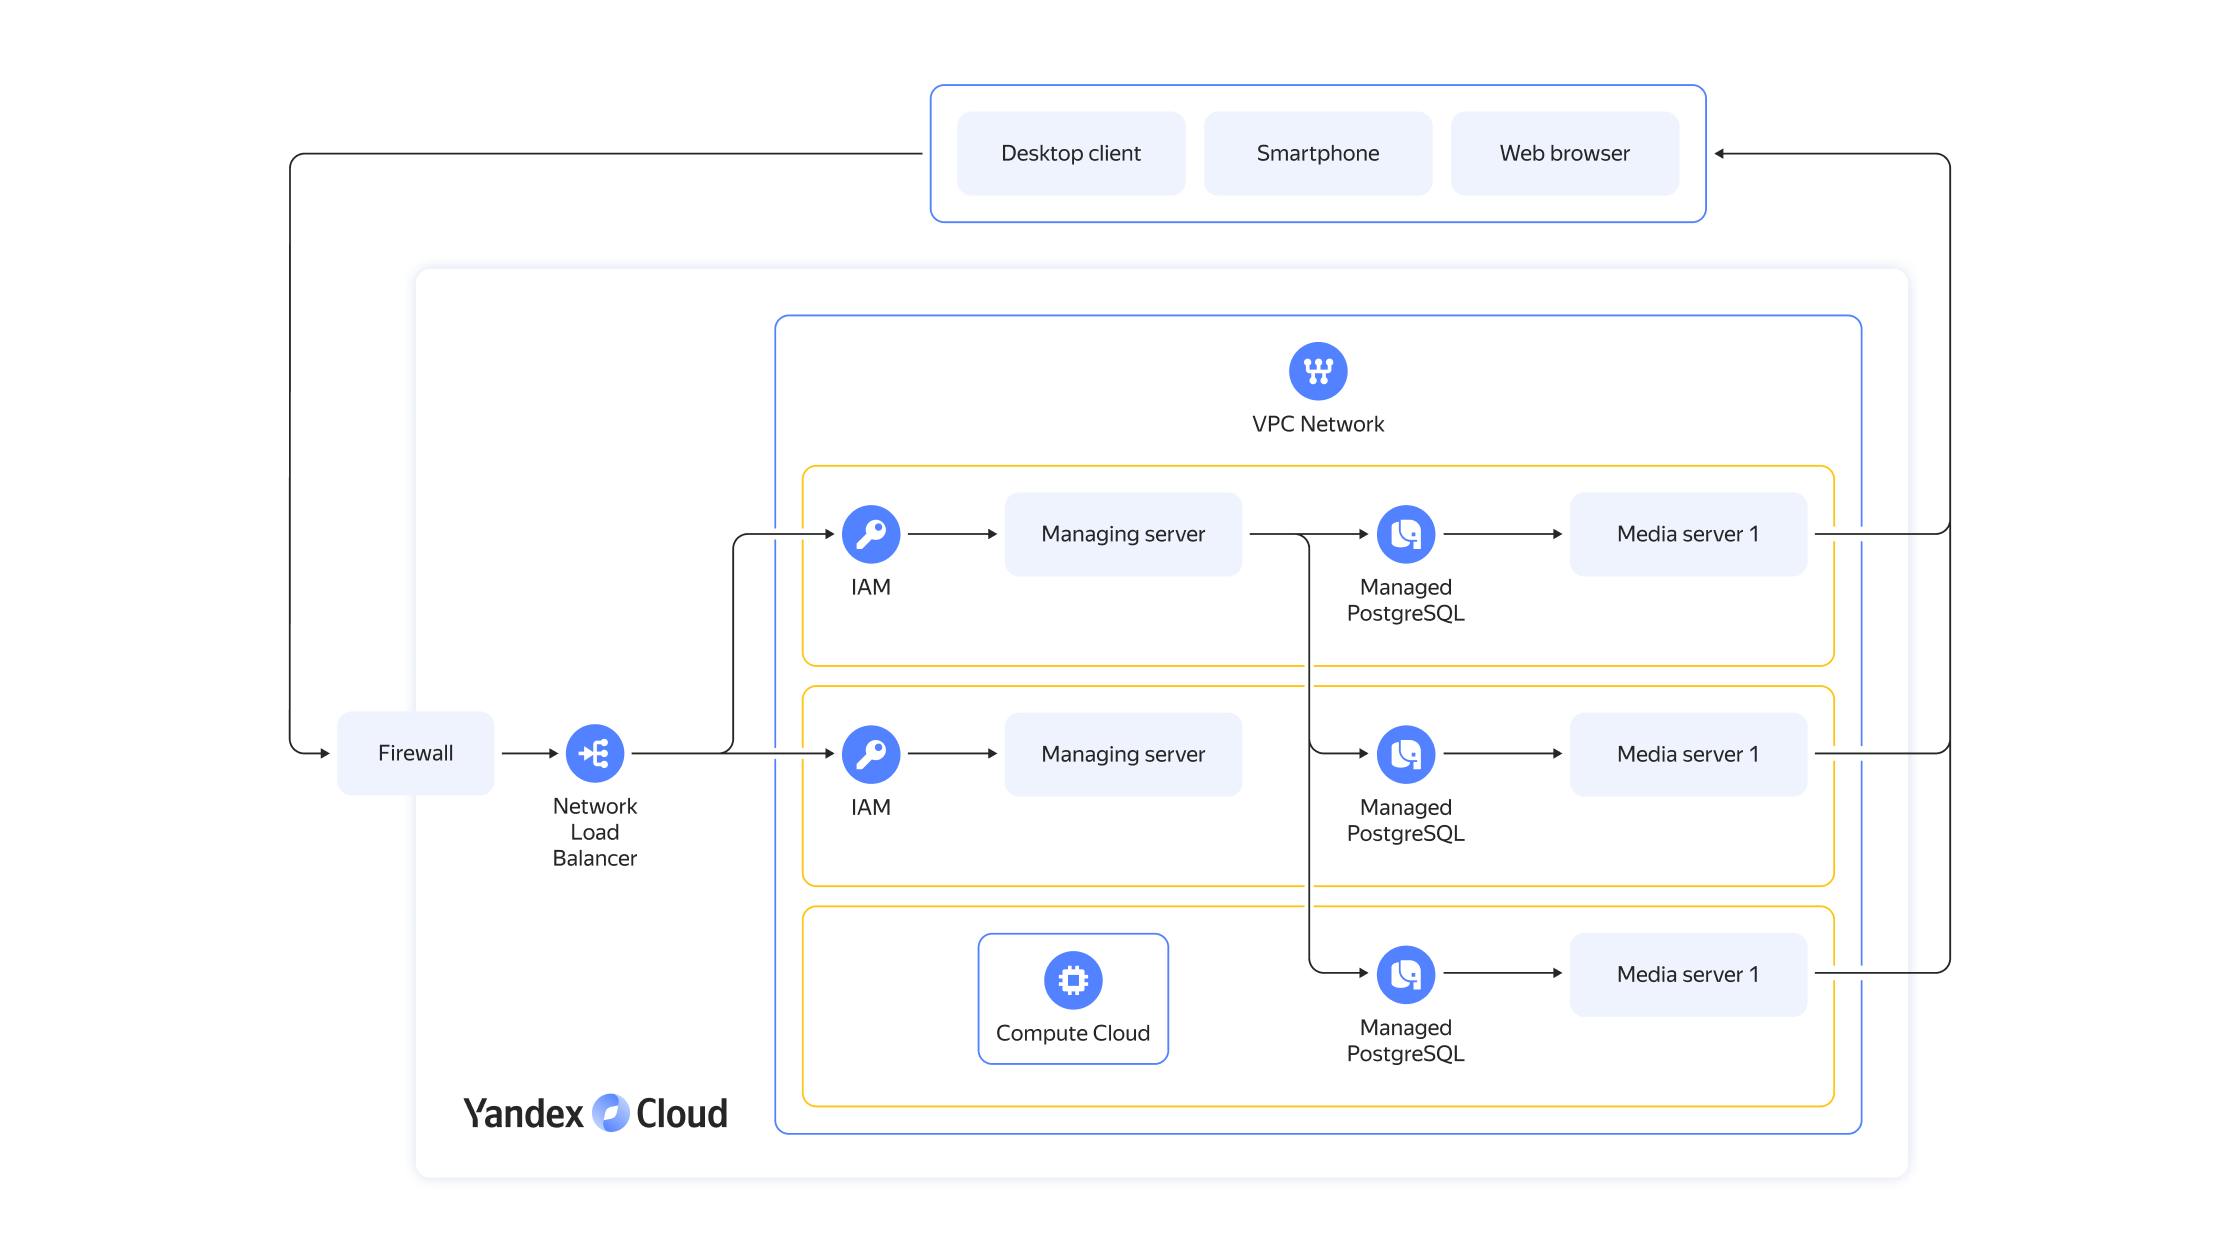Click the "Compute Cloud" label text

point(1073,1033)
